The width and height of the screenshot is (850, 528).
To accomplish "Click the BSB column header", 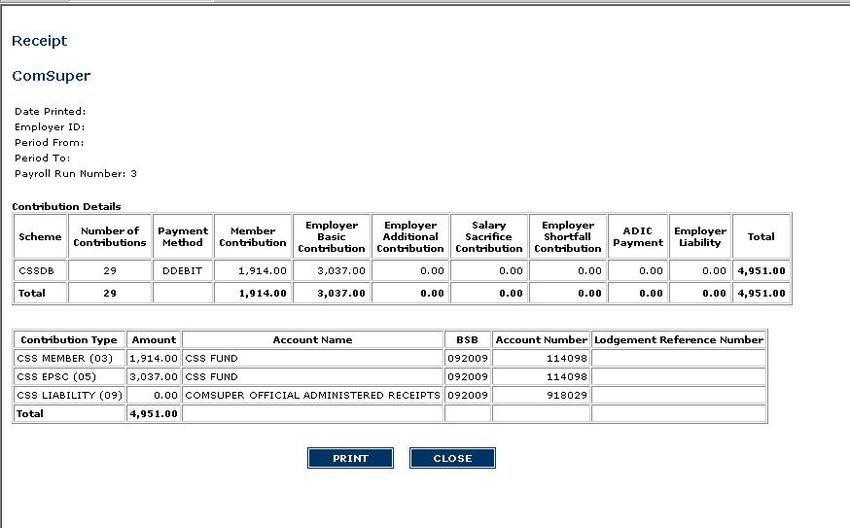I will pyautogui.click(x=467, y=339).
